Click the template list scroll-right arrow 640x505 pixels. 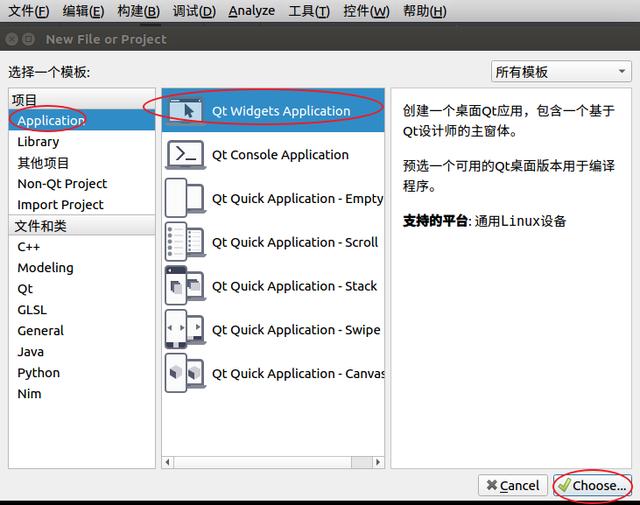378,462
